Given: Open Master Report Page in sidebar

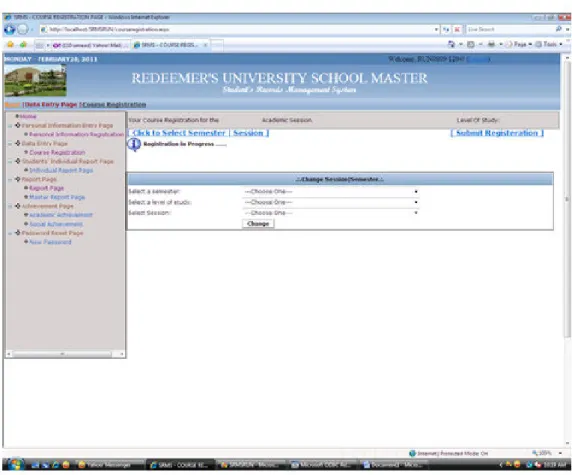Looking at the screenshot, I should coord(57,197).
